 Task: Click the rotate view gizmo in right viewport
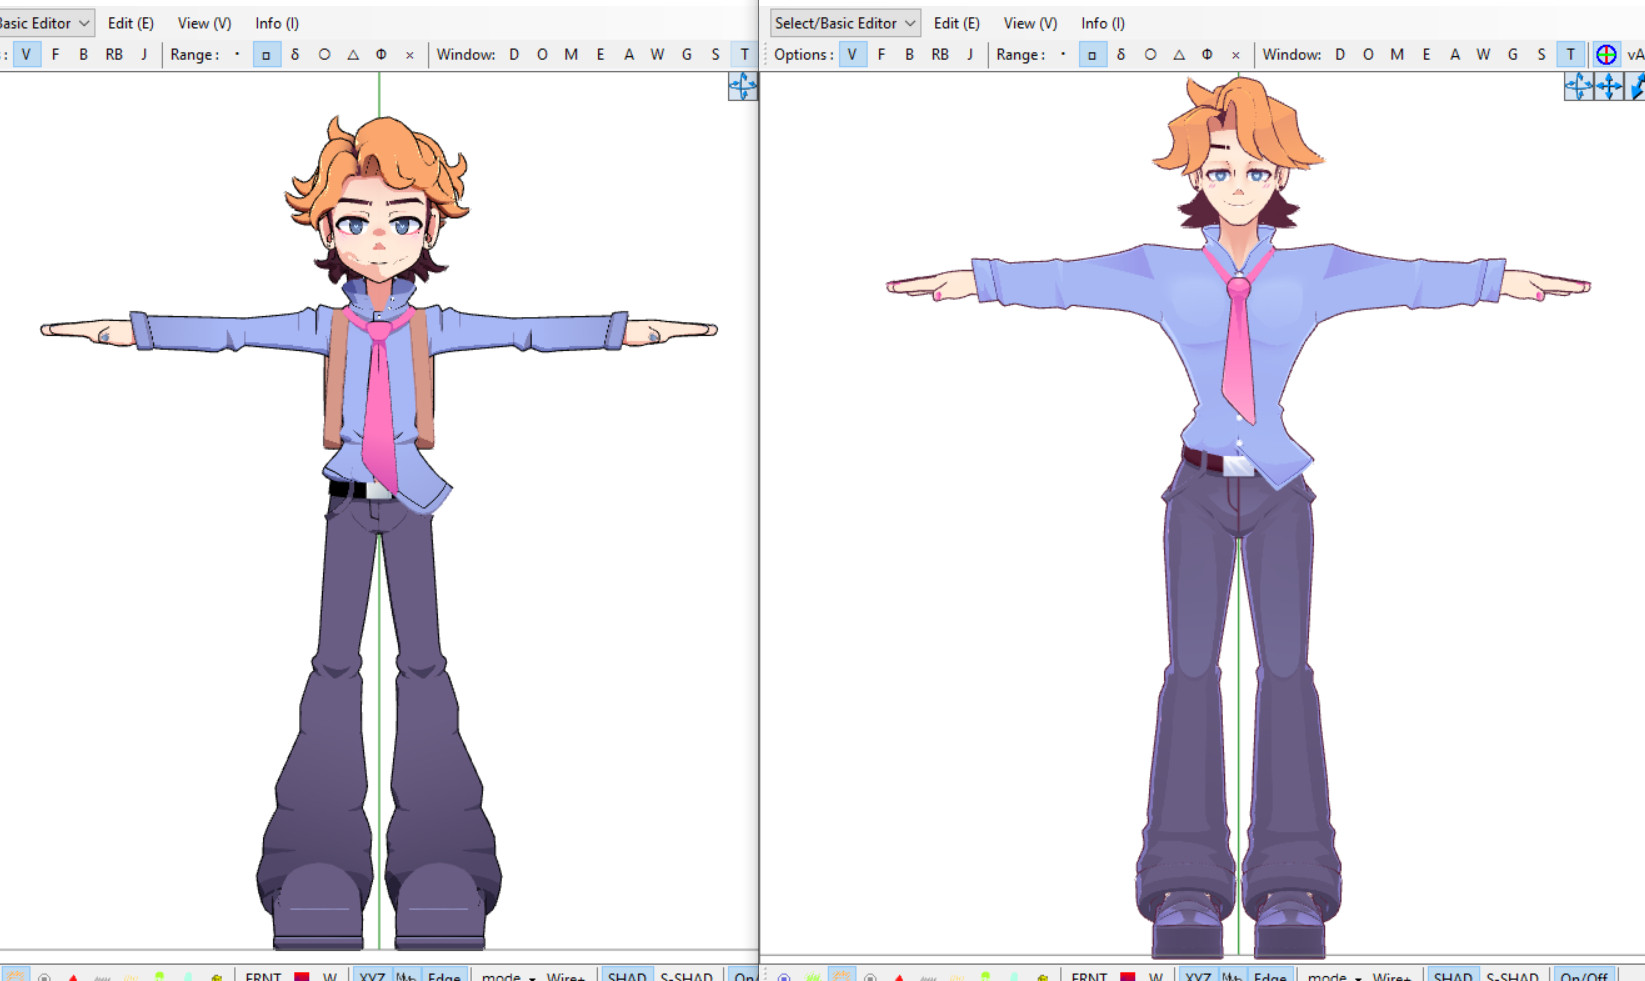click(1579, 87)
